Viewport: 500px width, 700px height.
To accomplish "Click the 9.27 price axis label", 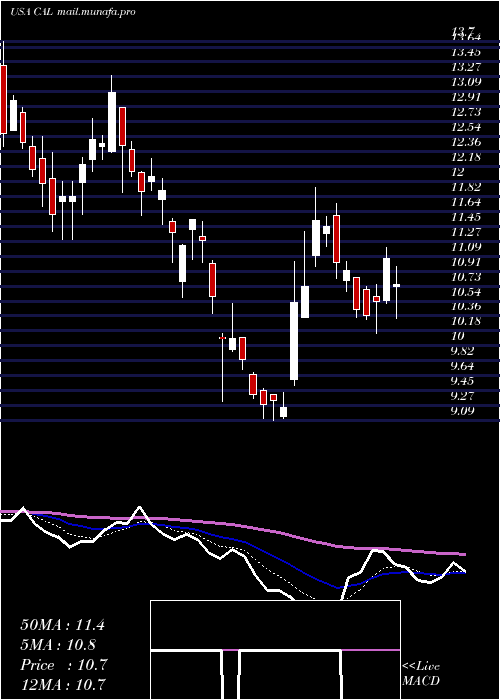I will 462,396.
